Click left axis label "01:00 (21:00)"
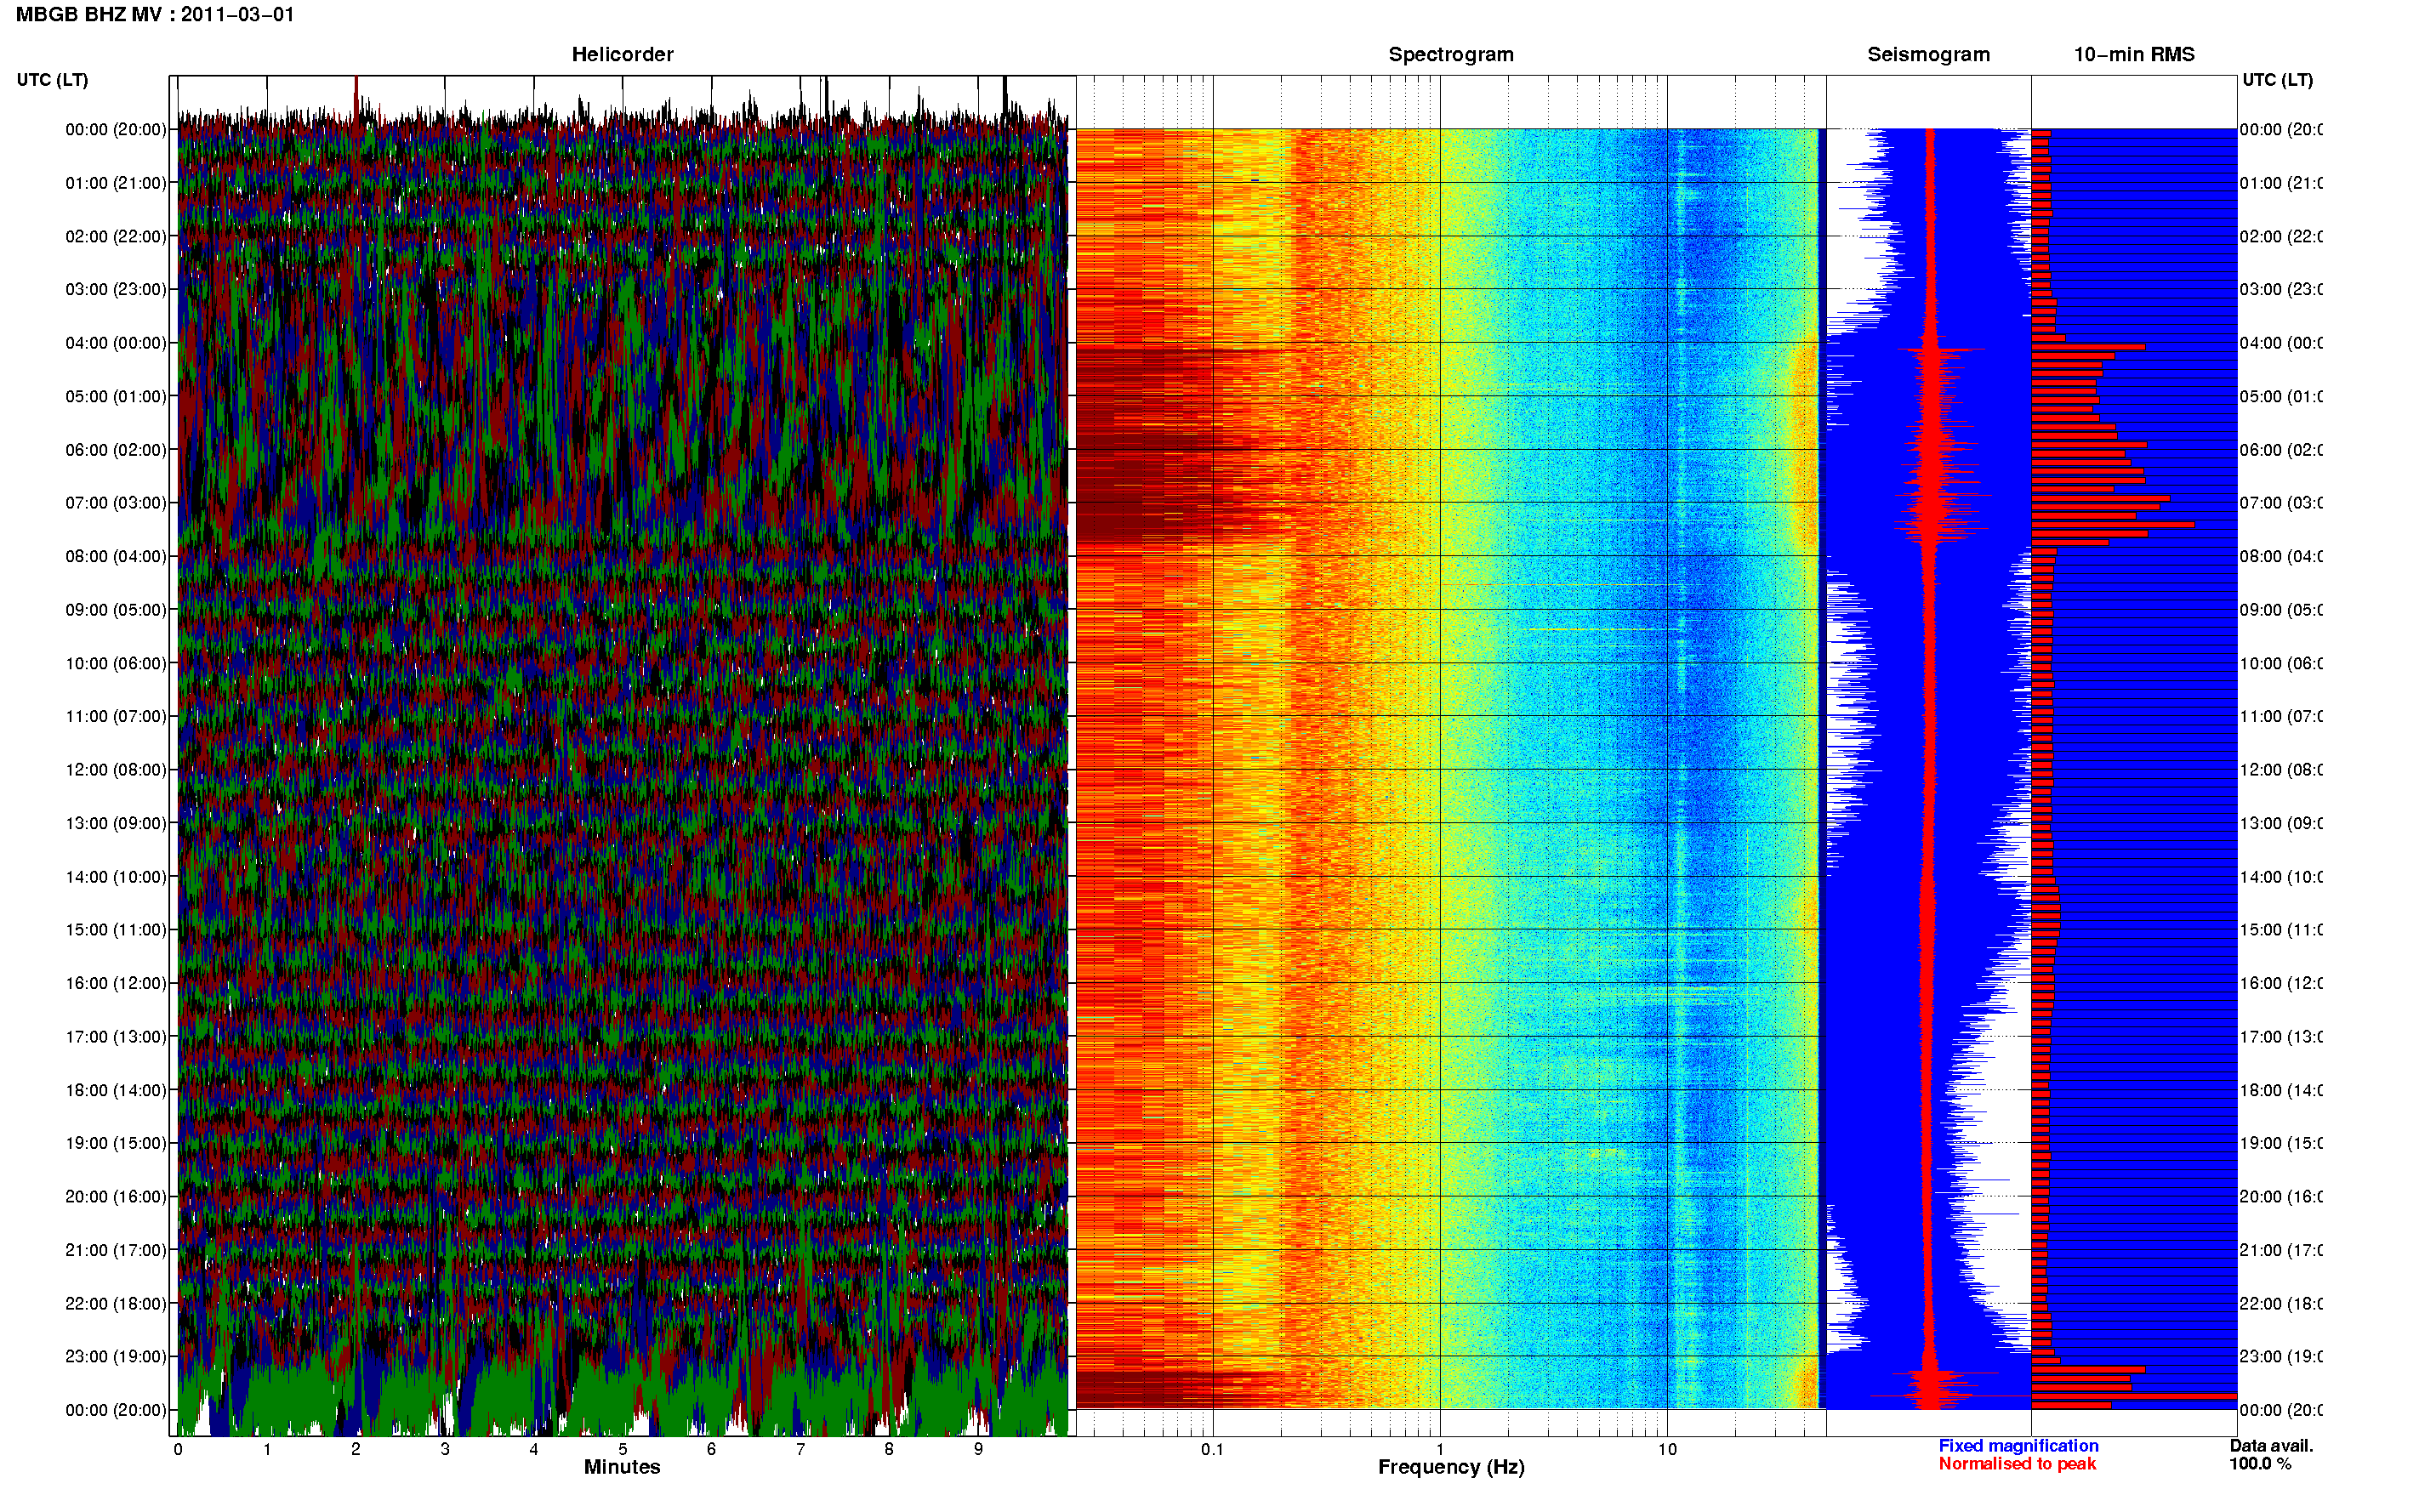Viewport: 2419px width, 1512px height. pos(116,183)
